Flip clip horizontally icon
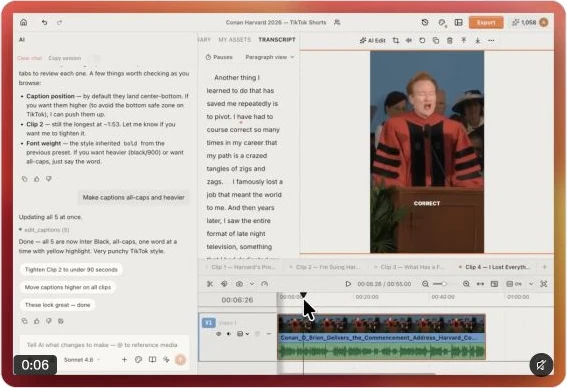Viewport: 567px width, 388px height. click(409, 40)
